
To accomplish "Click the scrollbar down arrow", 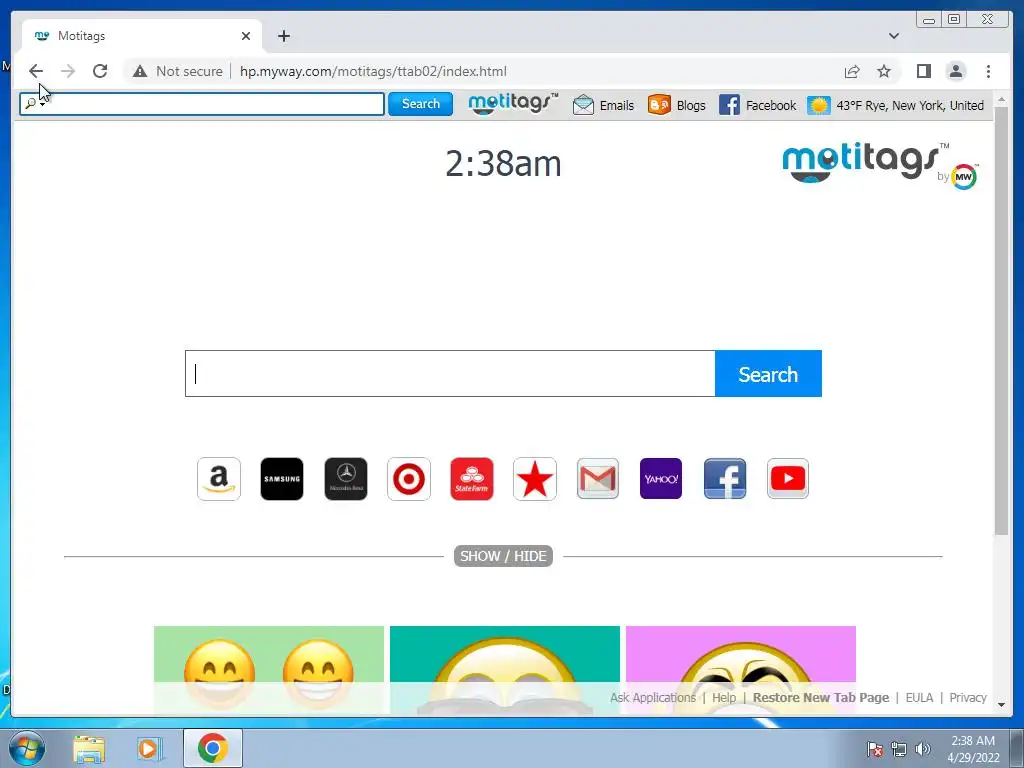I will [1001, 705].
